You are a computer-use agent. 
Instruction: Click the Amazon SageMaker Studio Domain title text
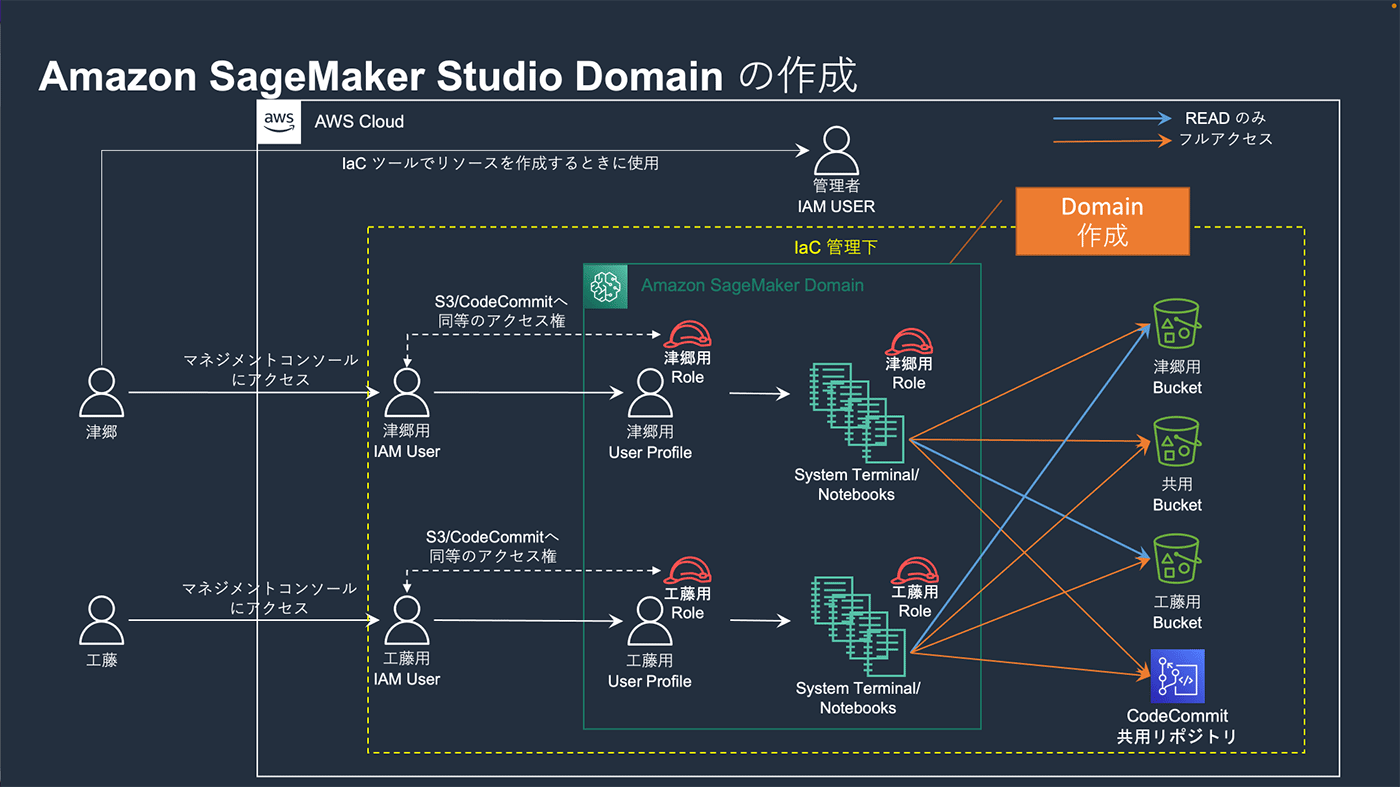380,77
